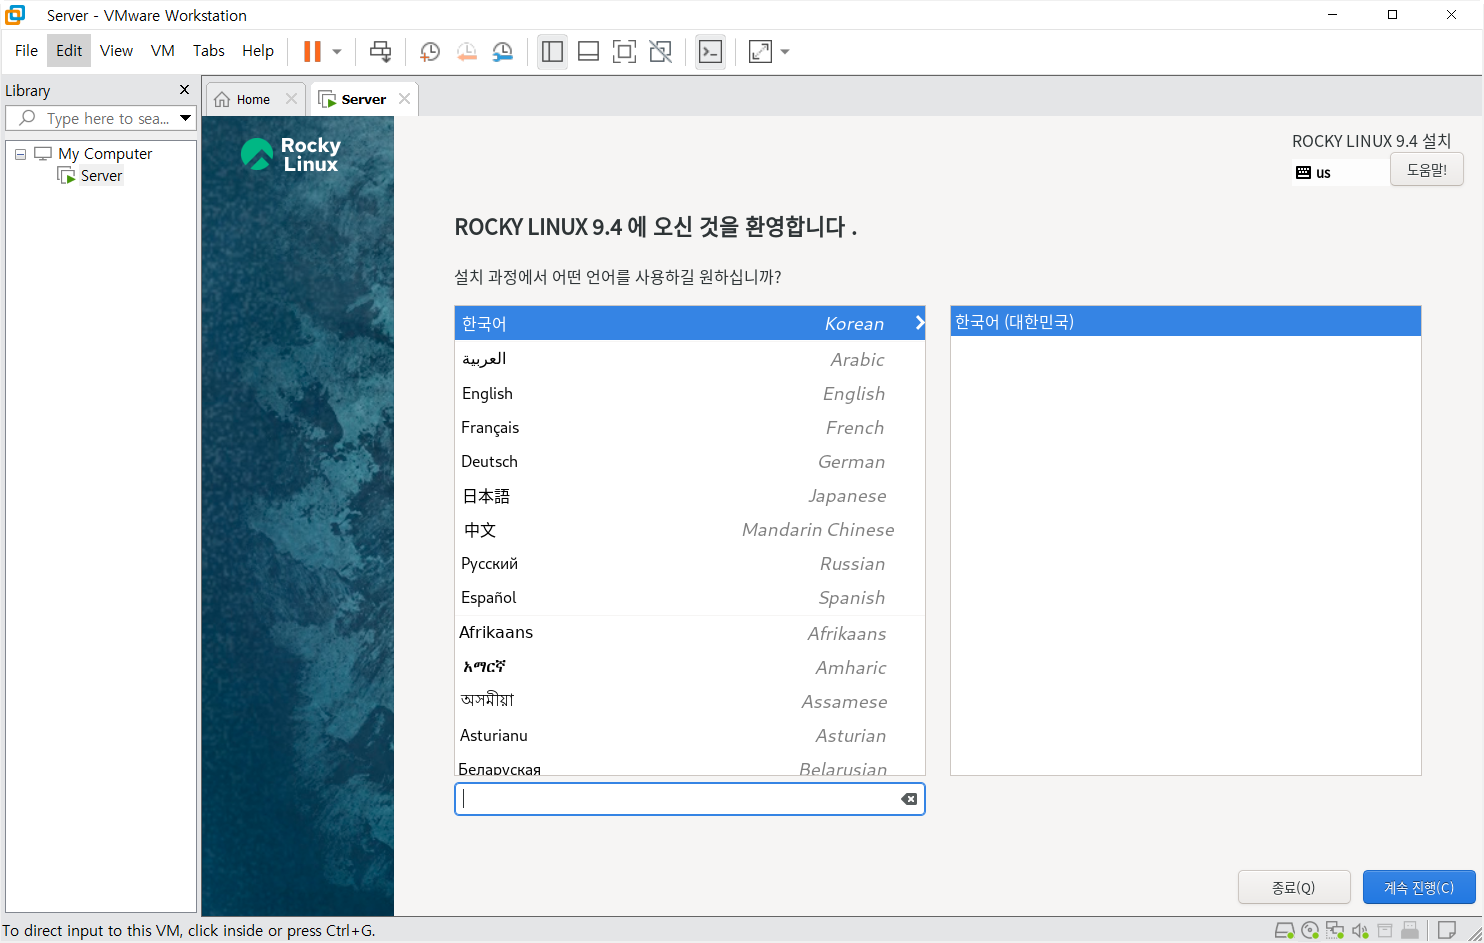Select Deutsch German language row
The image size is (1484, 943).
click(x=690, y=461)
